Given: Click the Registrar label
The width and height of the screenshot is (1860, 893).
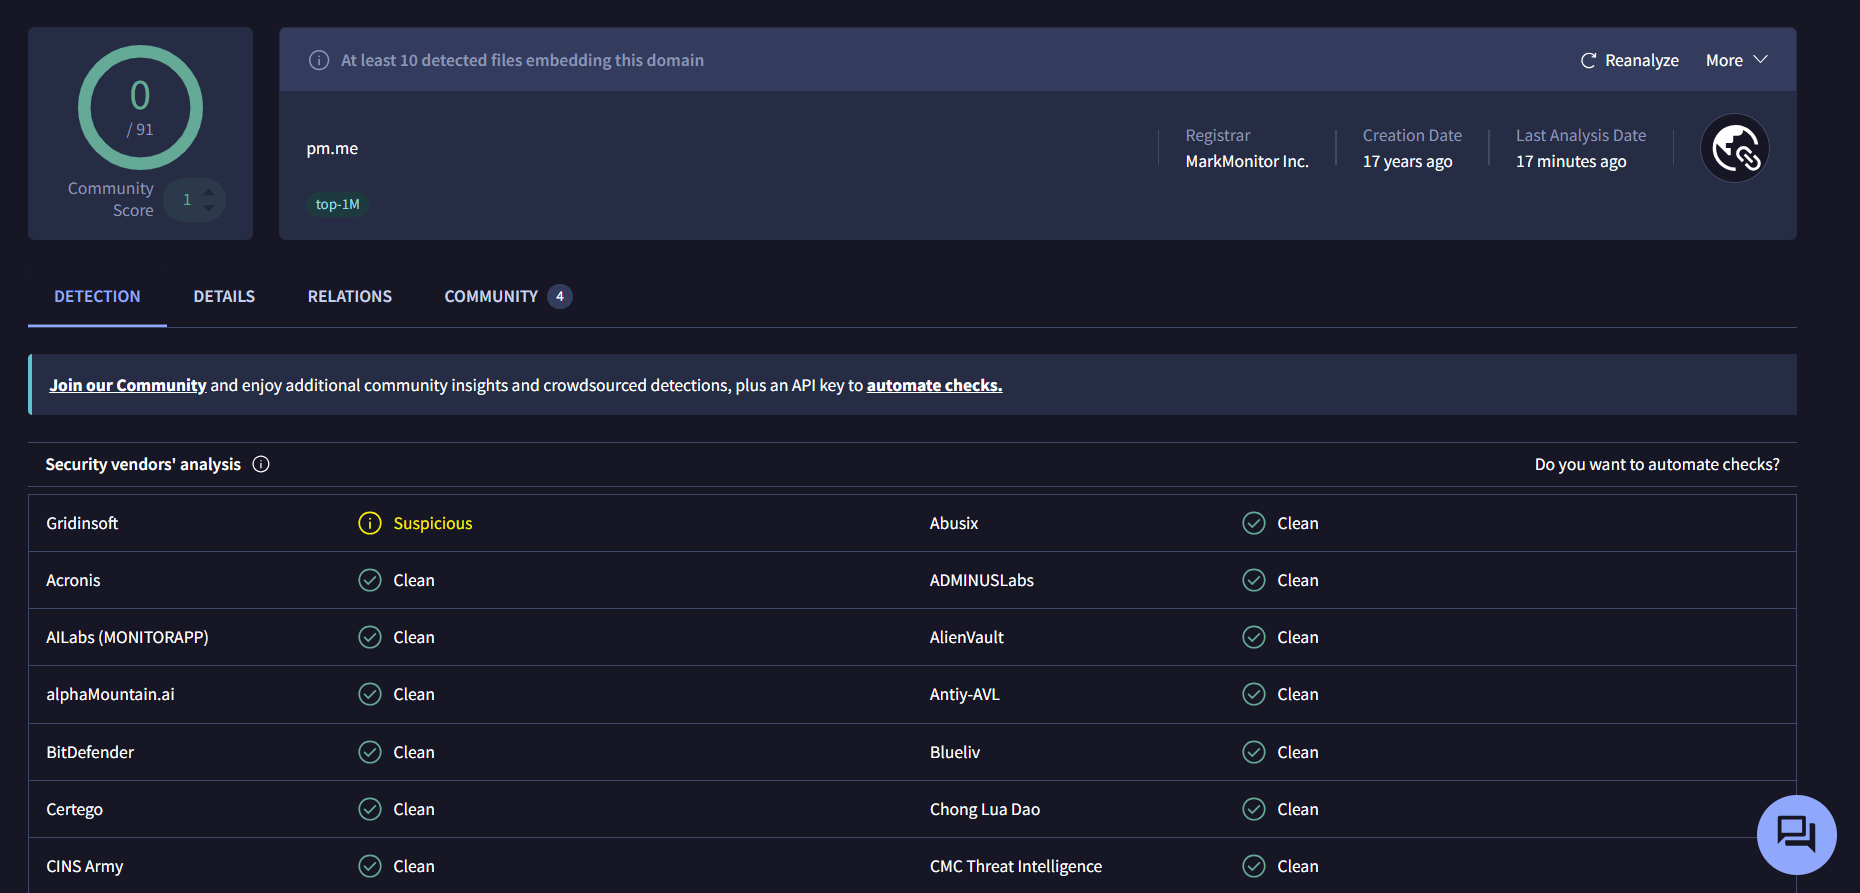Looking at the screenshot, I should (x=1218, y=135).
